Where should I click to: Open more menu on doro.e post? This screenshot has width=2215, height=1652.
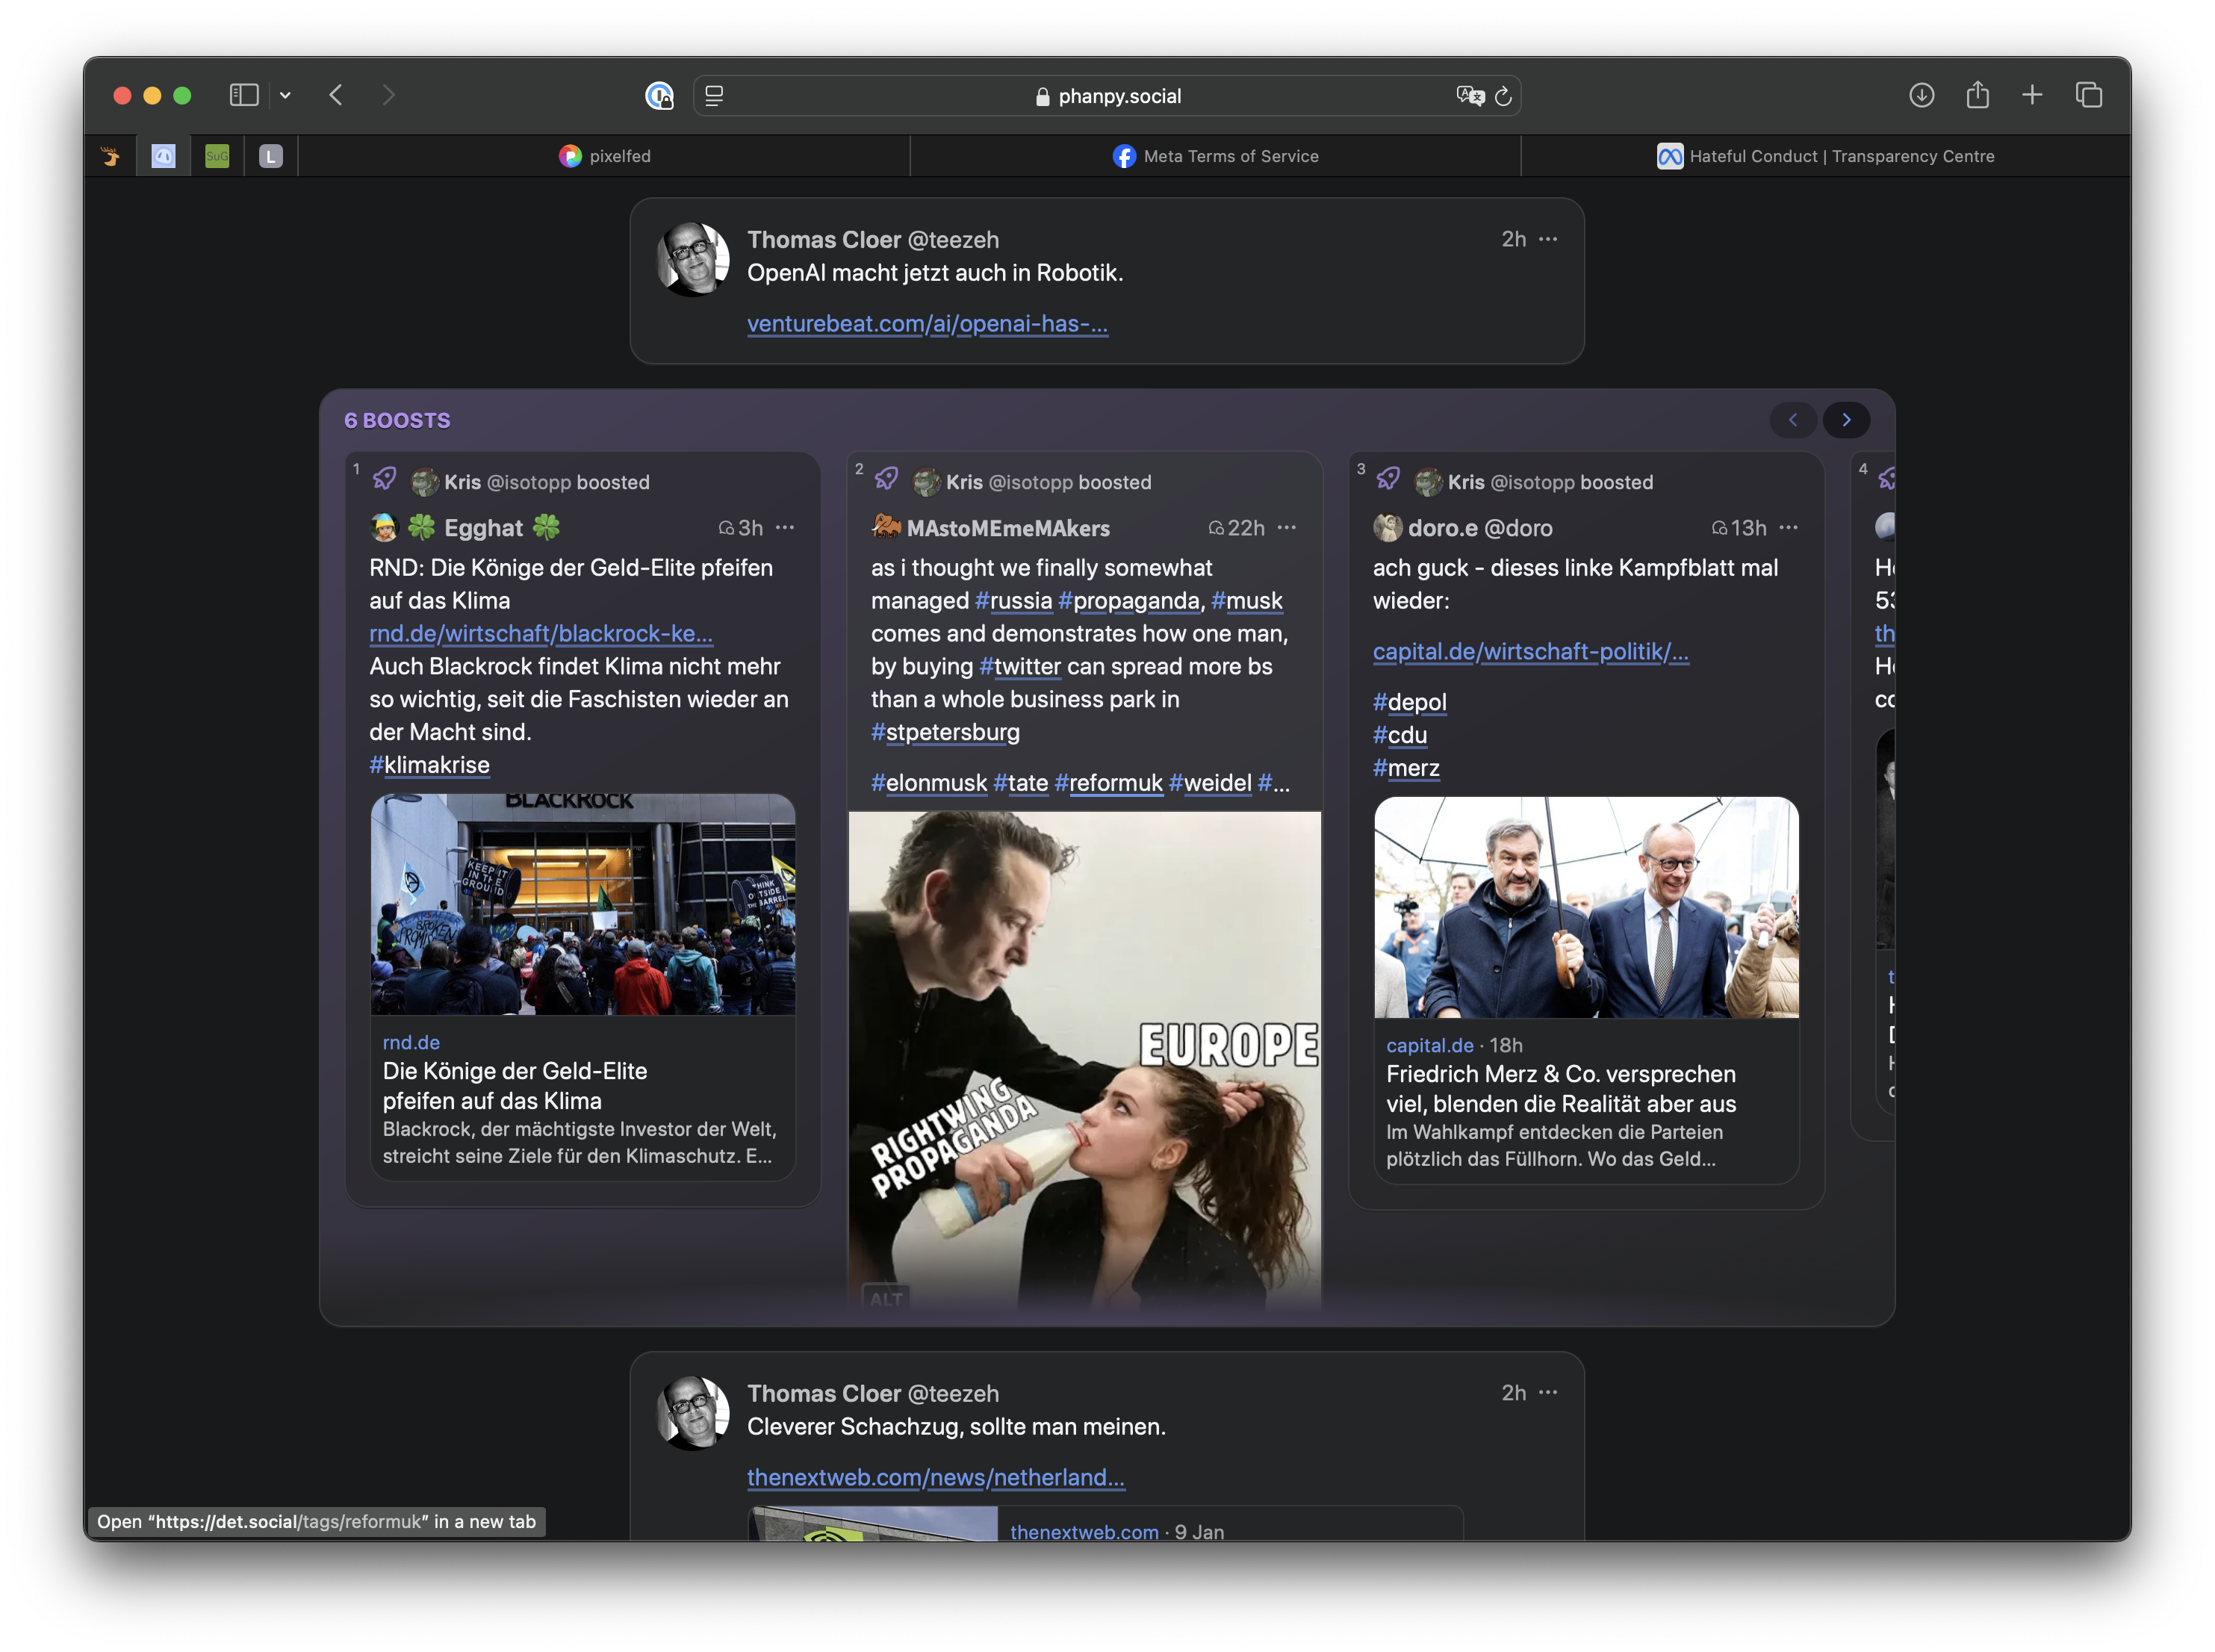coord(1789,528)
